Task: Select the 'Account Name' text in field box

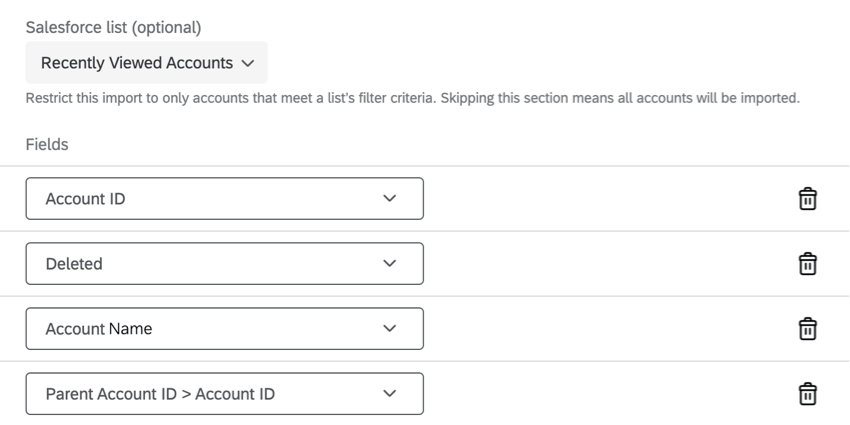Action: pyautogui.click(x=99, y=329)
